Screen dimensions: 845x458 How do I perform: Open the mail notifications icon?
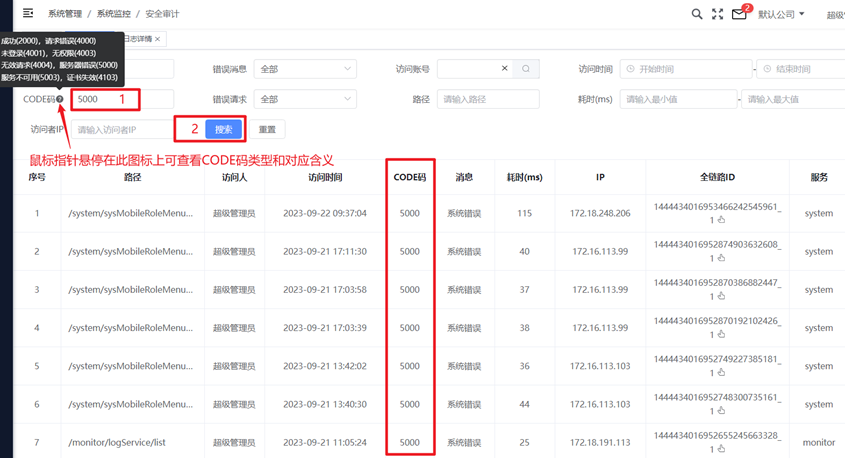coord(739,14)
